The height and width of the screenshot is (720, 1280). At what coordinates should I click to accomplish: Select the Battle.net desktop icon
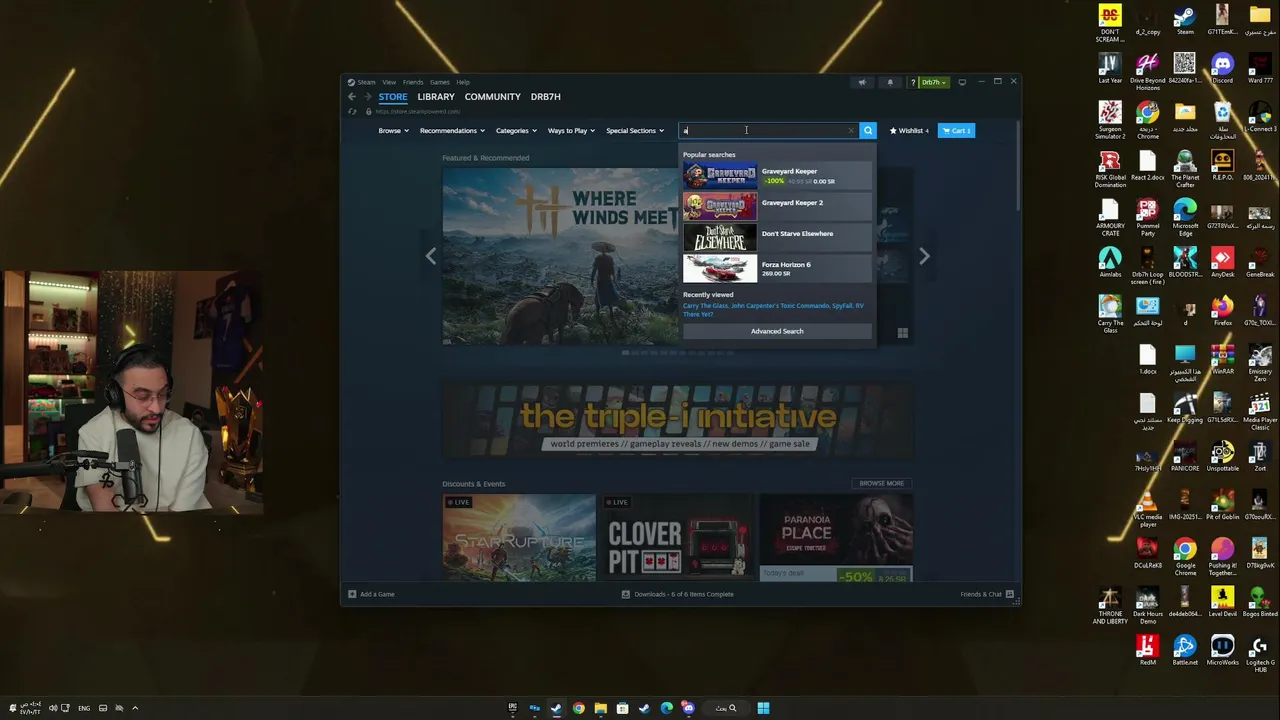[x=1185, y=649]
